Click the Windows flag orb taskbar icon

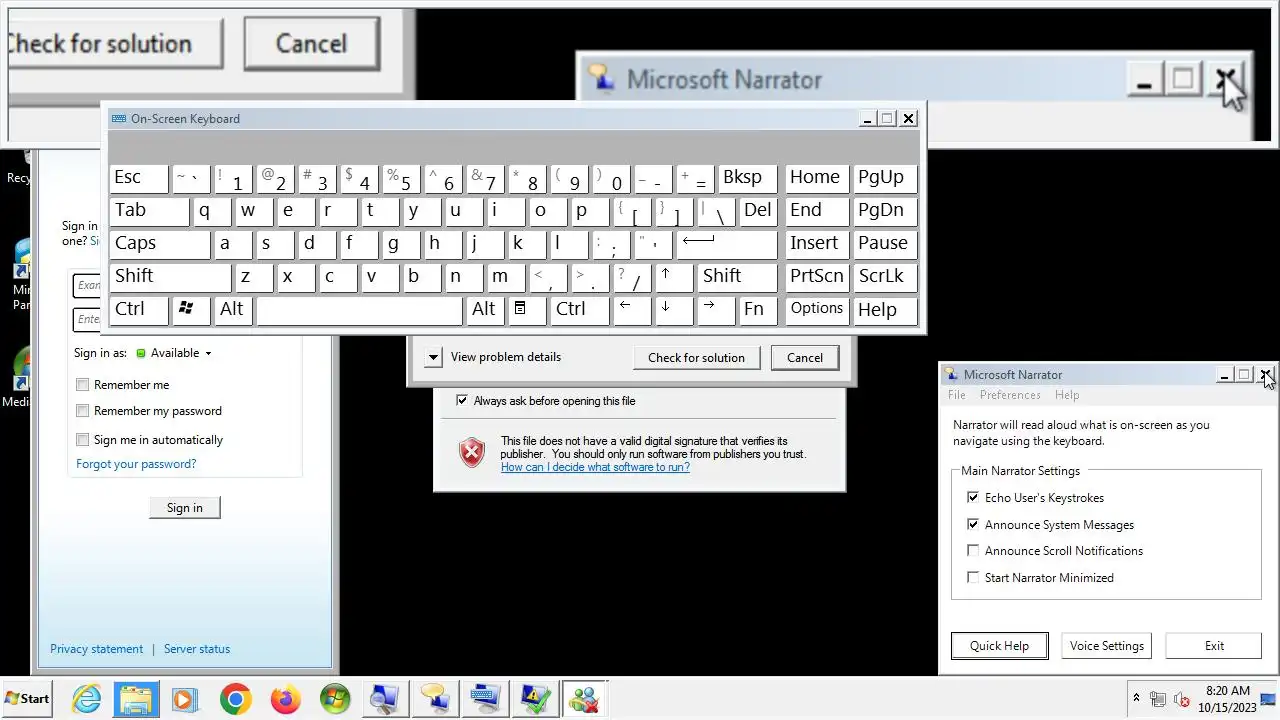click(335, 698)
